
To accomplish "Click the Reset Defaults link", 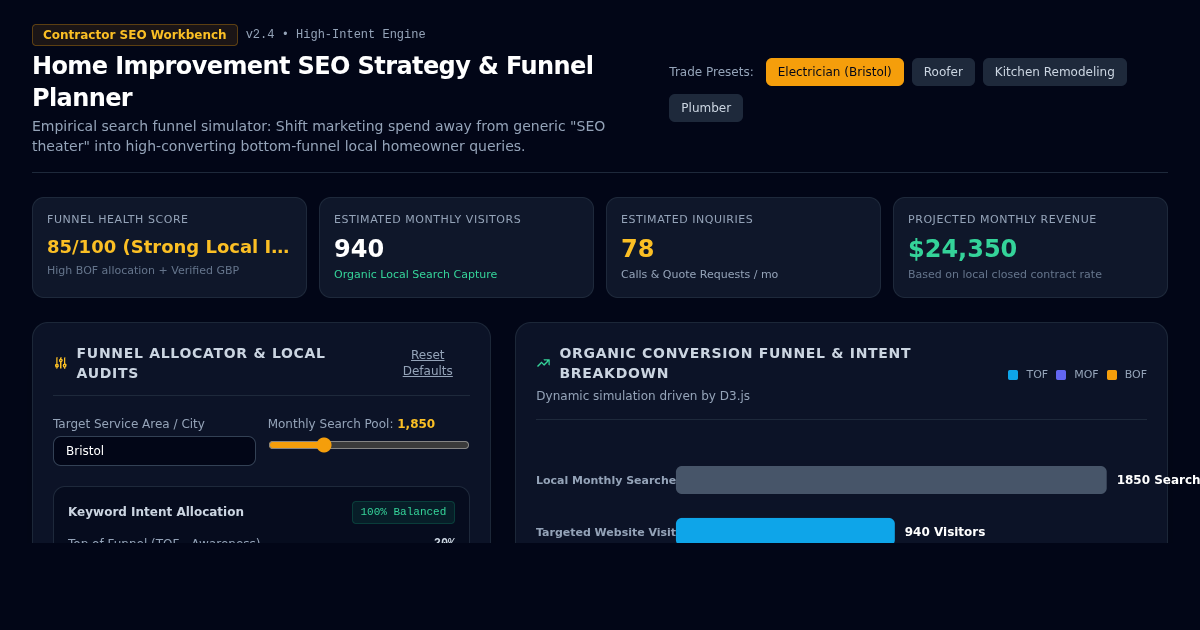I will (x=427, y=363).
